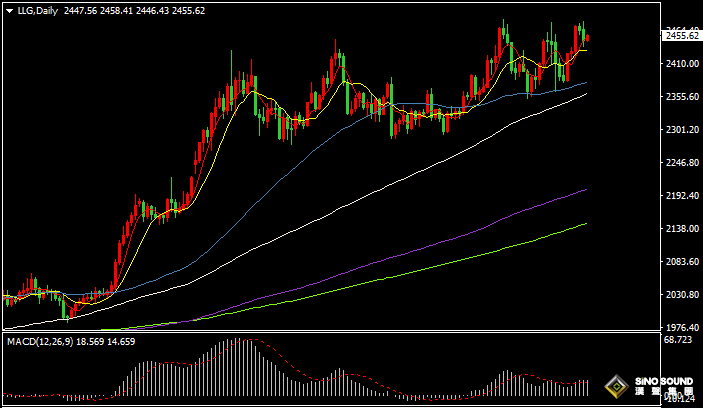Click the 2410.00 price axis label
This screenshot has height=408, width=703.
pos(679,64)
